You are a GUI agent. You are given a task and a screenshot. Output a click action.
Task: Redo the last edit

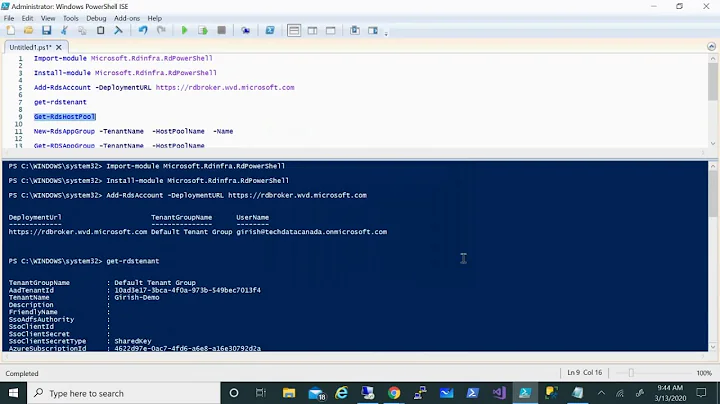(161, 30)
